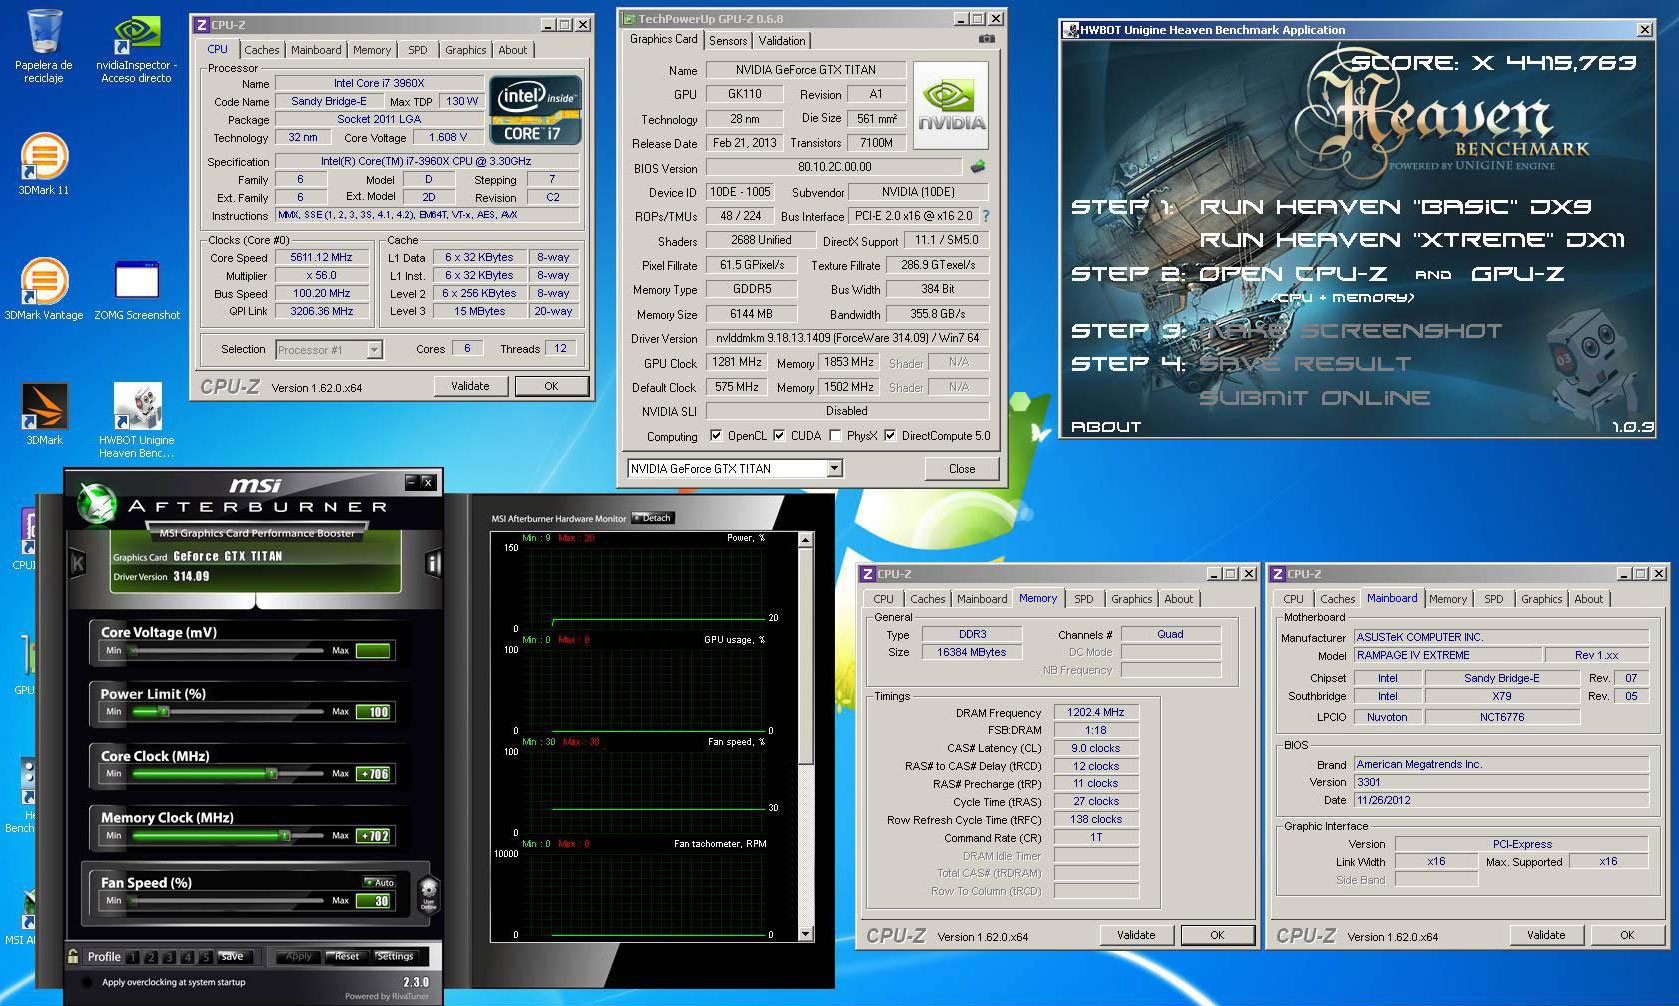Viewport: 1679px width, 1006px height.
Task: Click the Afterburner Reset button
Action: [x=347, y=957]
